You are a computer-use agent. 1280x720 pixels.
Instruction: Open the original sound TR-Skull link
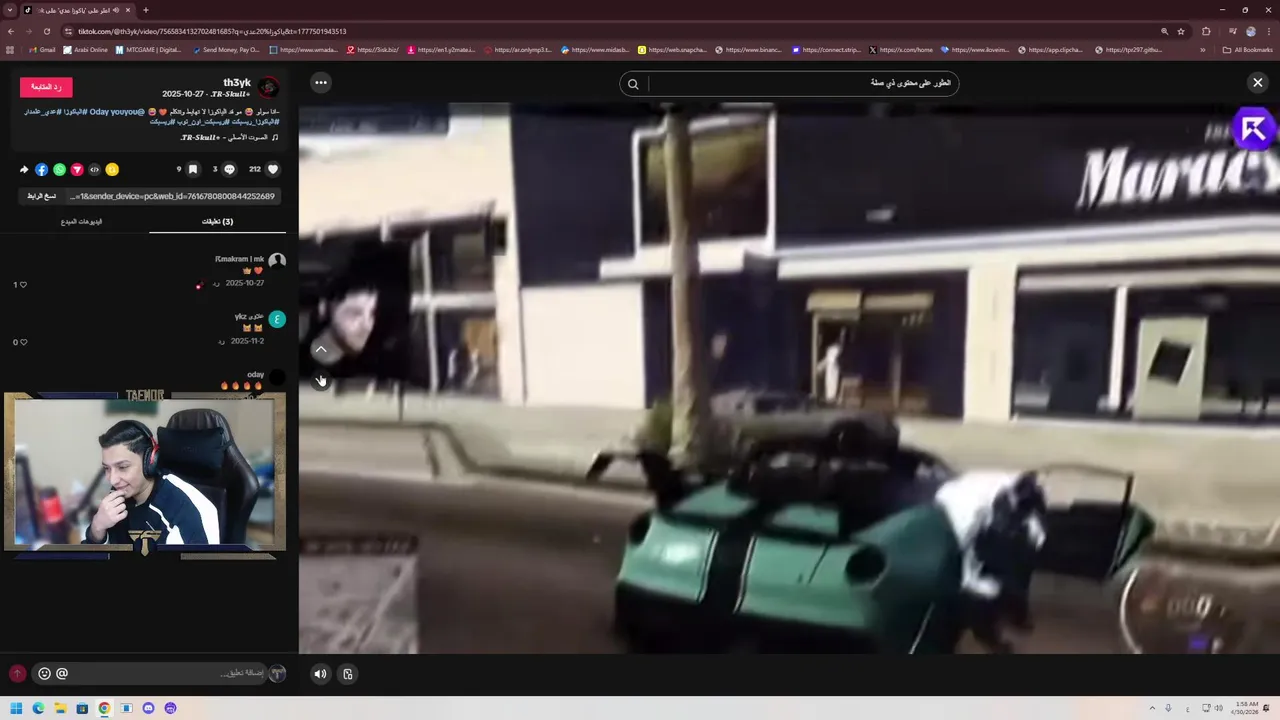tap(225, 137)
